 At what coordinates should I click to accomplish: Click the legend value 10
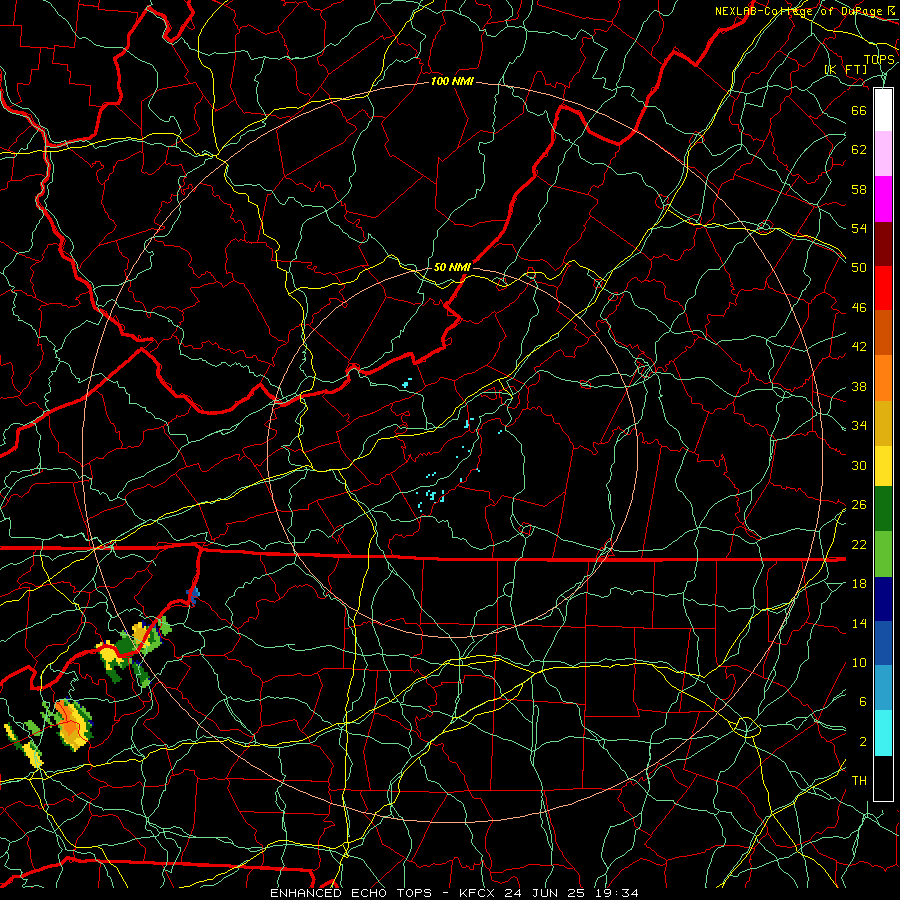coord(859,663)
